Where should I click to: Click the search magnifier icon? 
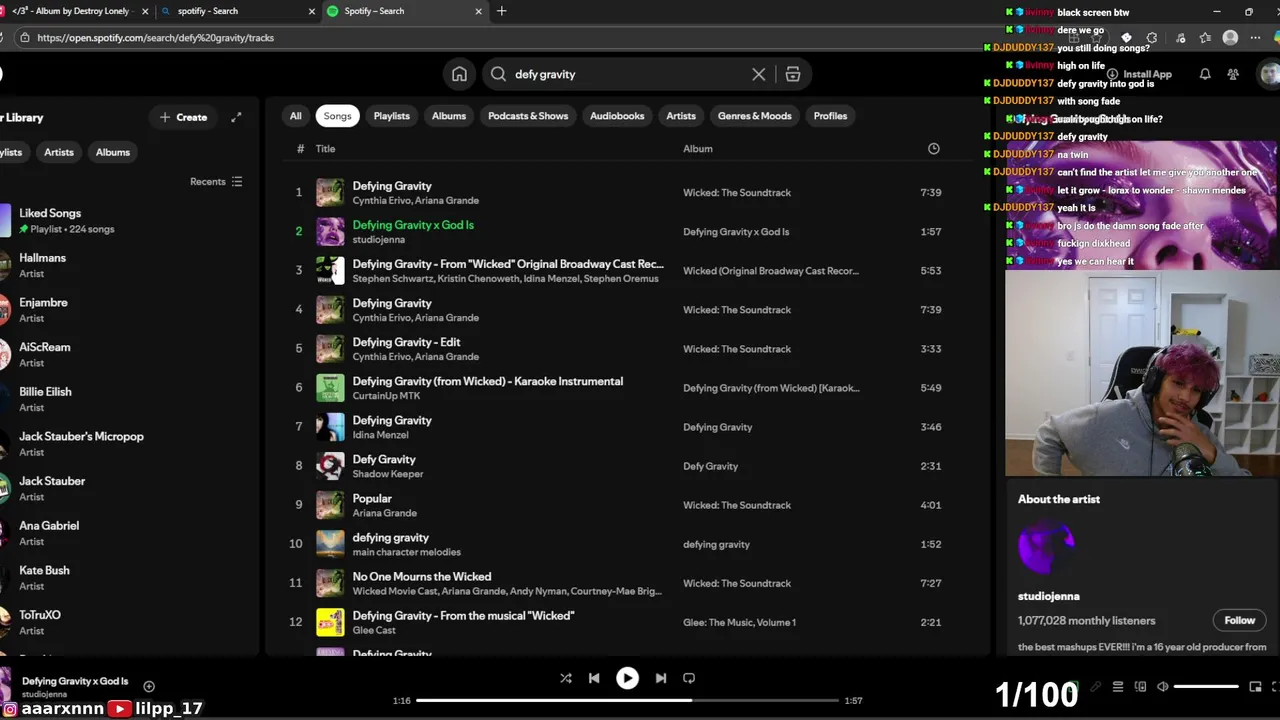tap(498, 74)
